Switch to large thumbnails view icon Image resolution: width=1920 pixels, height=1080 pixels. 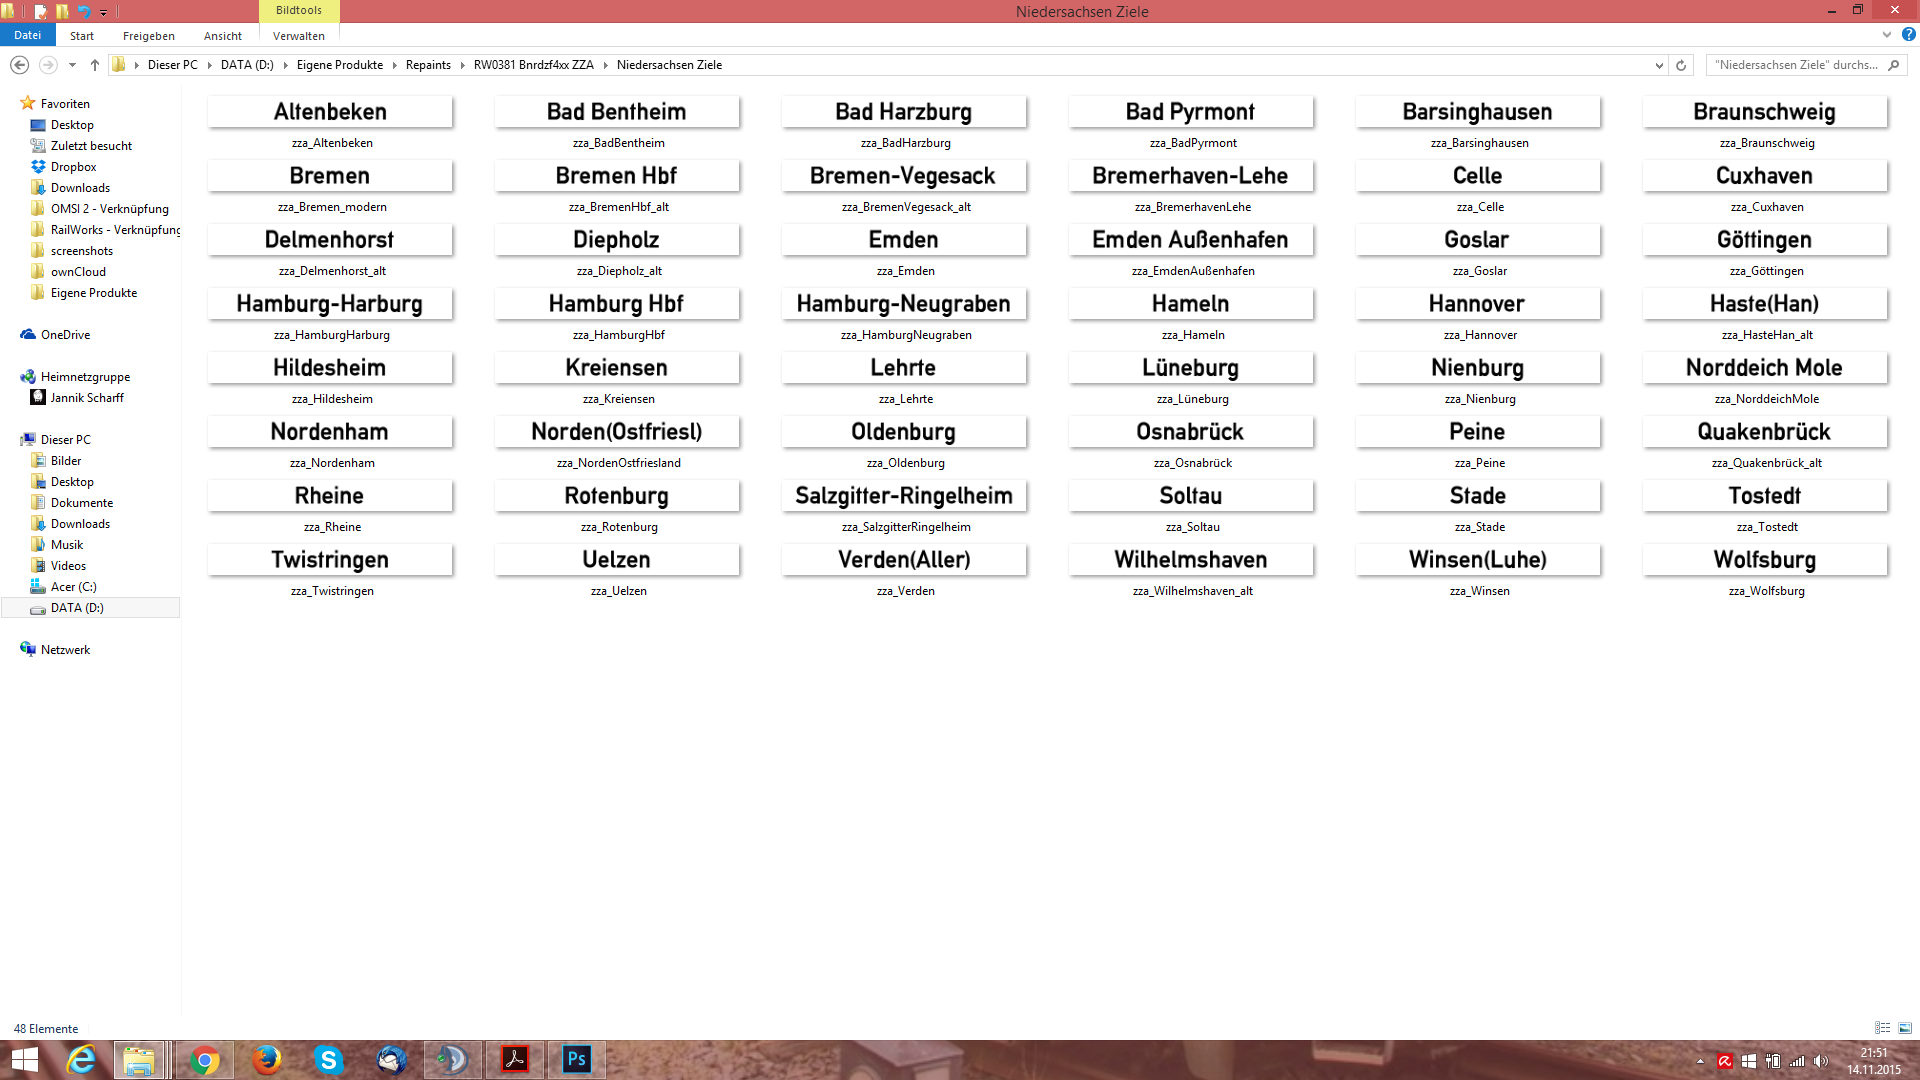tap(1904, 1028)
